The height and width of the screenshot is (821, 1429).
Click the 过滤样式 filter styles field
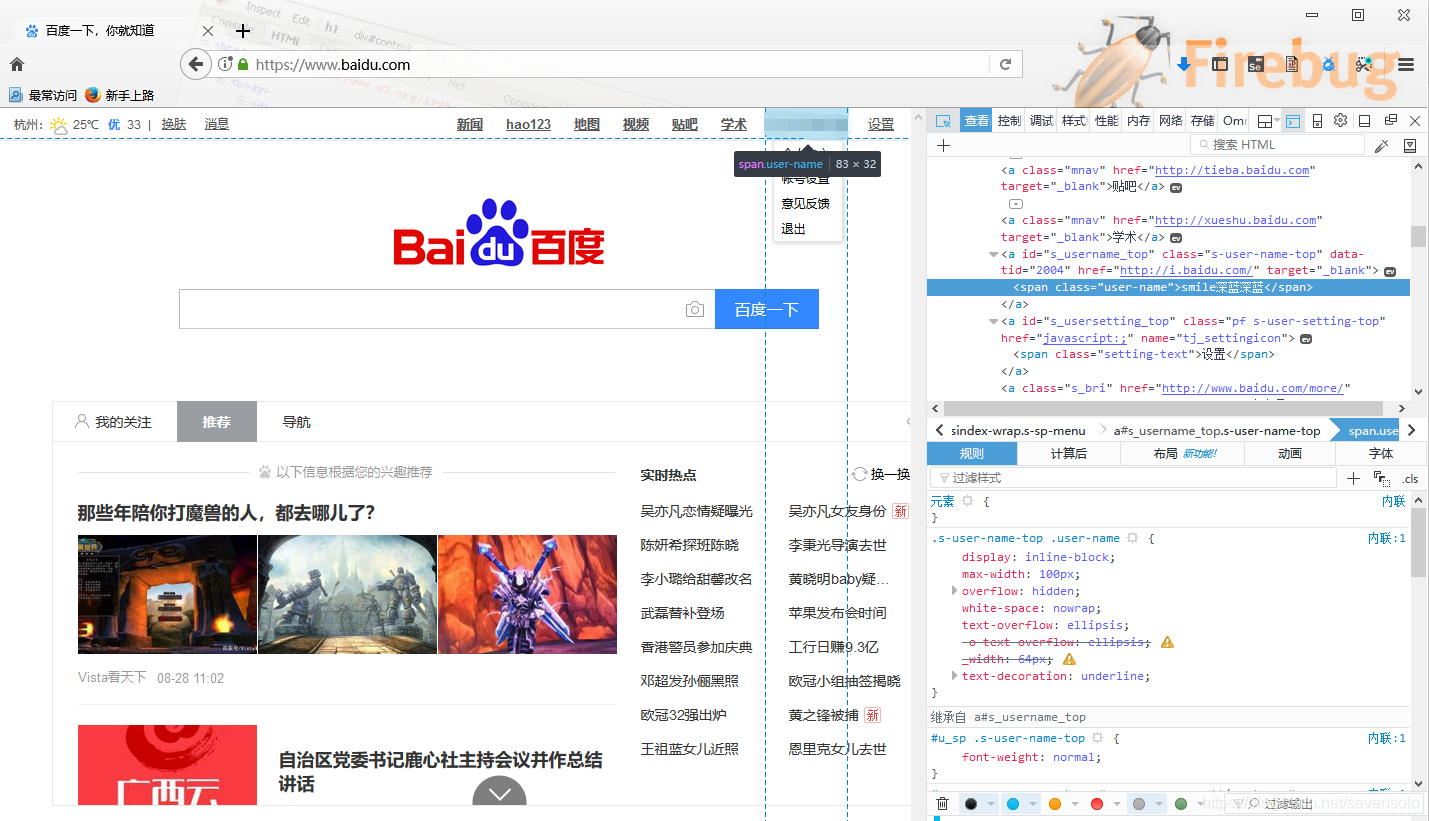(1134, 478)
